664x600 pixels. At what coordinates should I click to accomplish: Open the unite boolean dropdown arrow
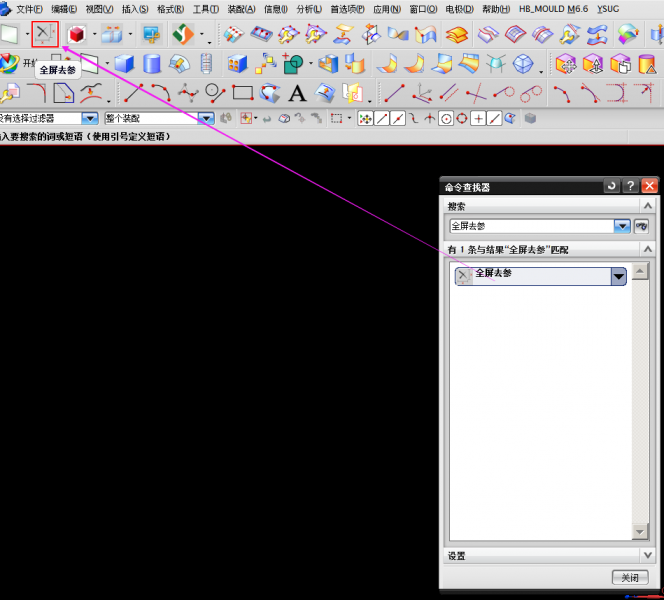[311, 64]
